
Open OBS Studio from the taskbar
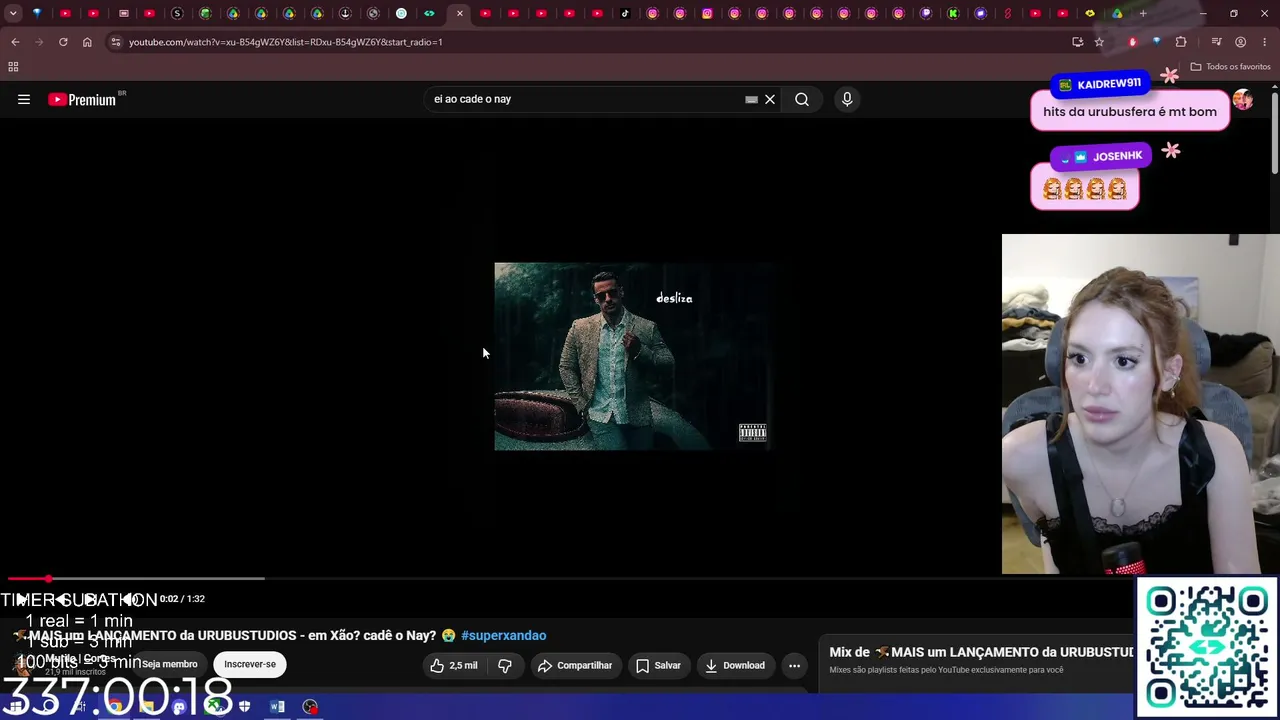[x=310, y=707]
